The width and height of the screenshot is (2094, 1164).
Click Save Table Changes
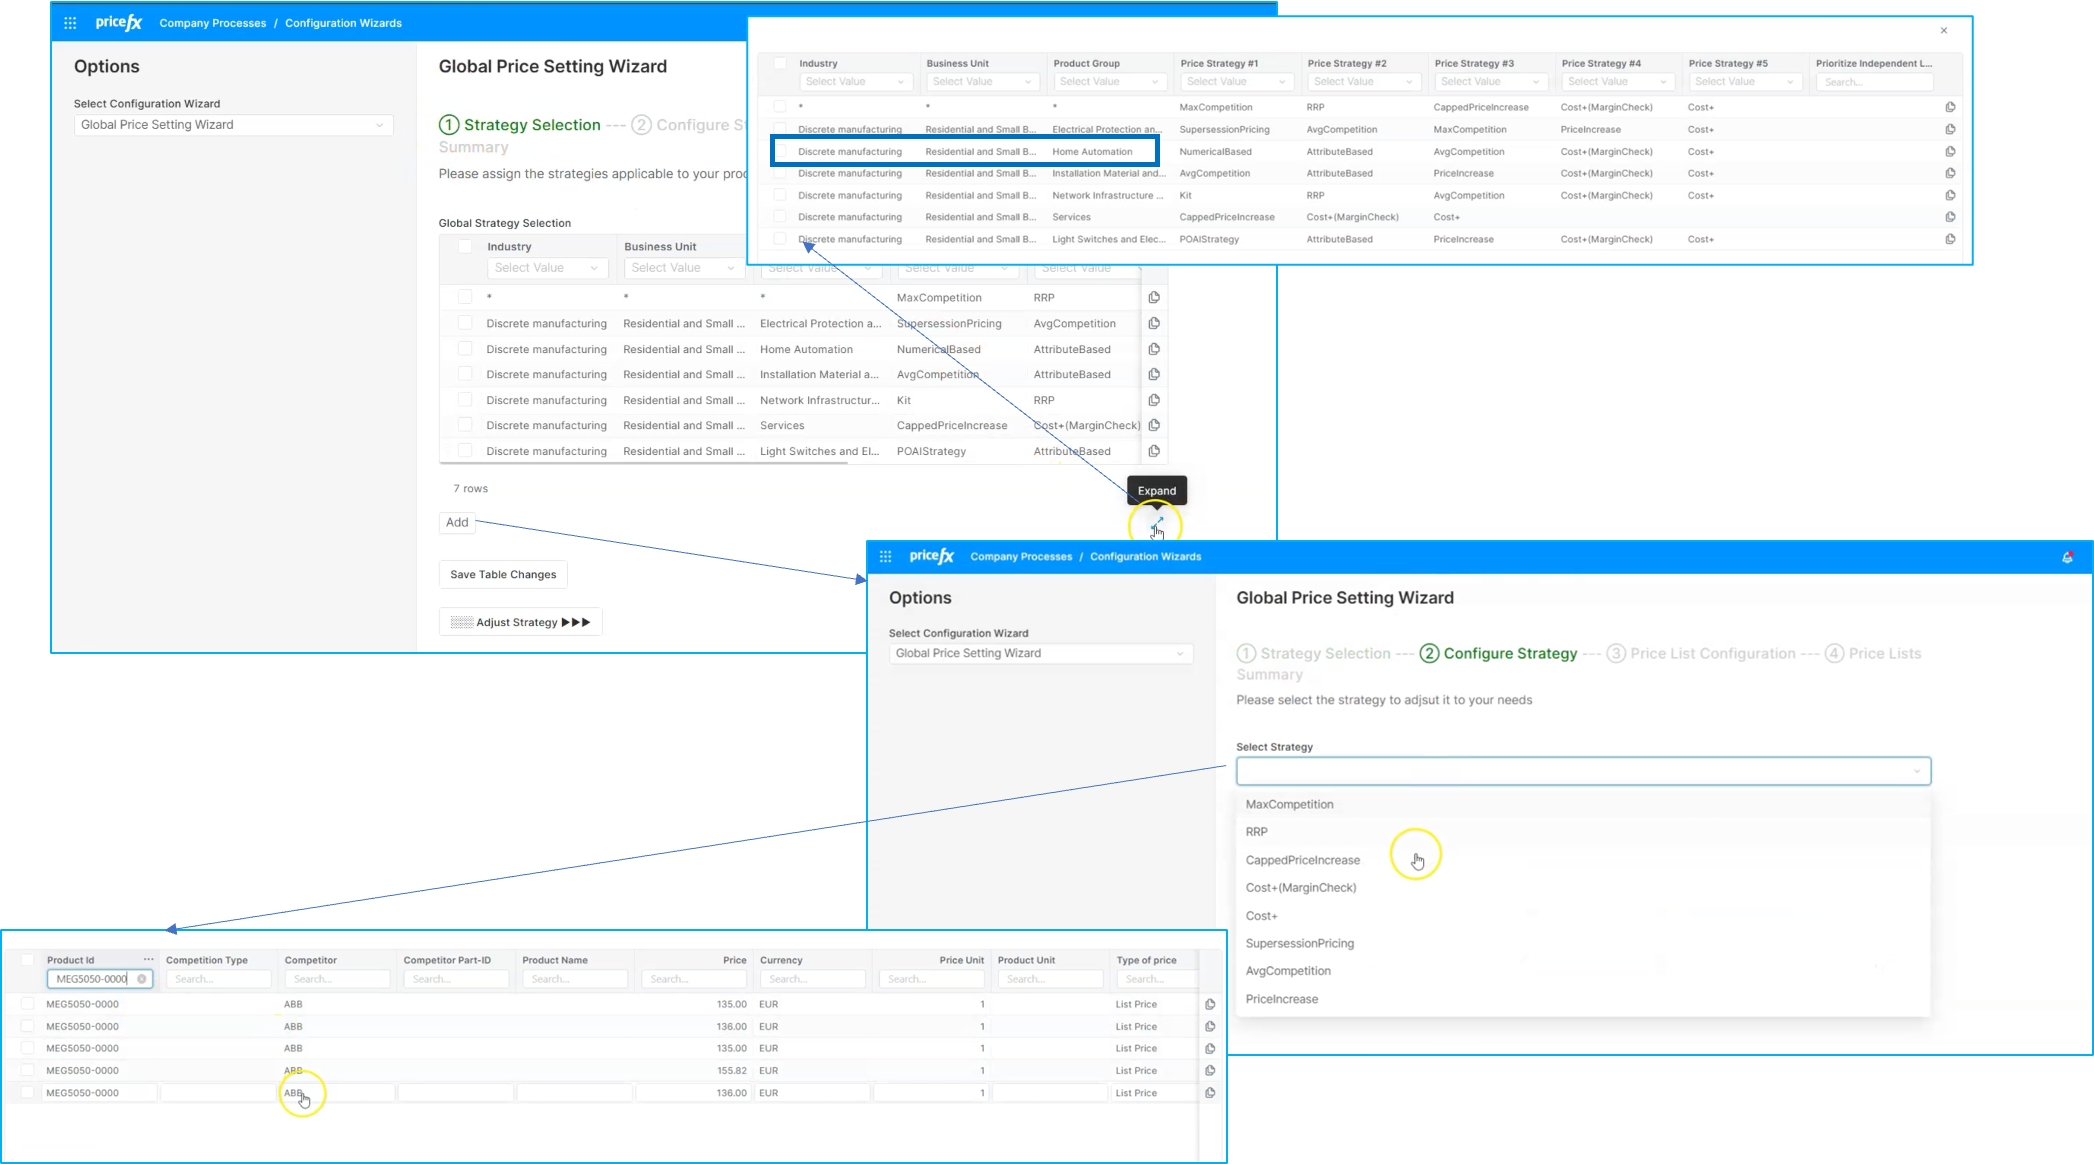[x=503, y=574]
